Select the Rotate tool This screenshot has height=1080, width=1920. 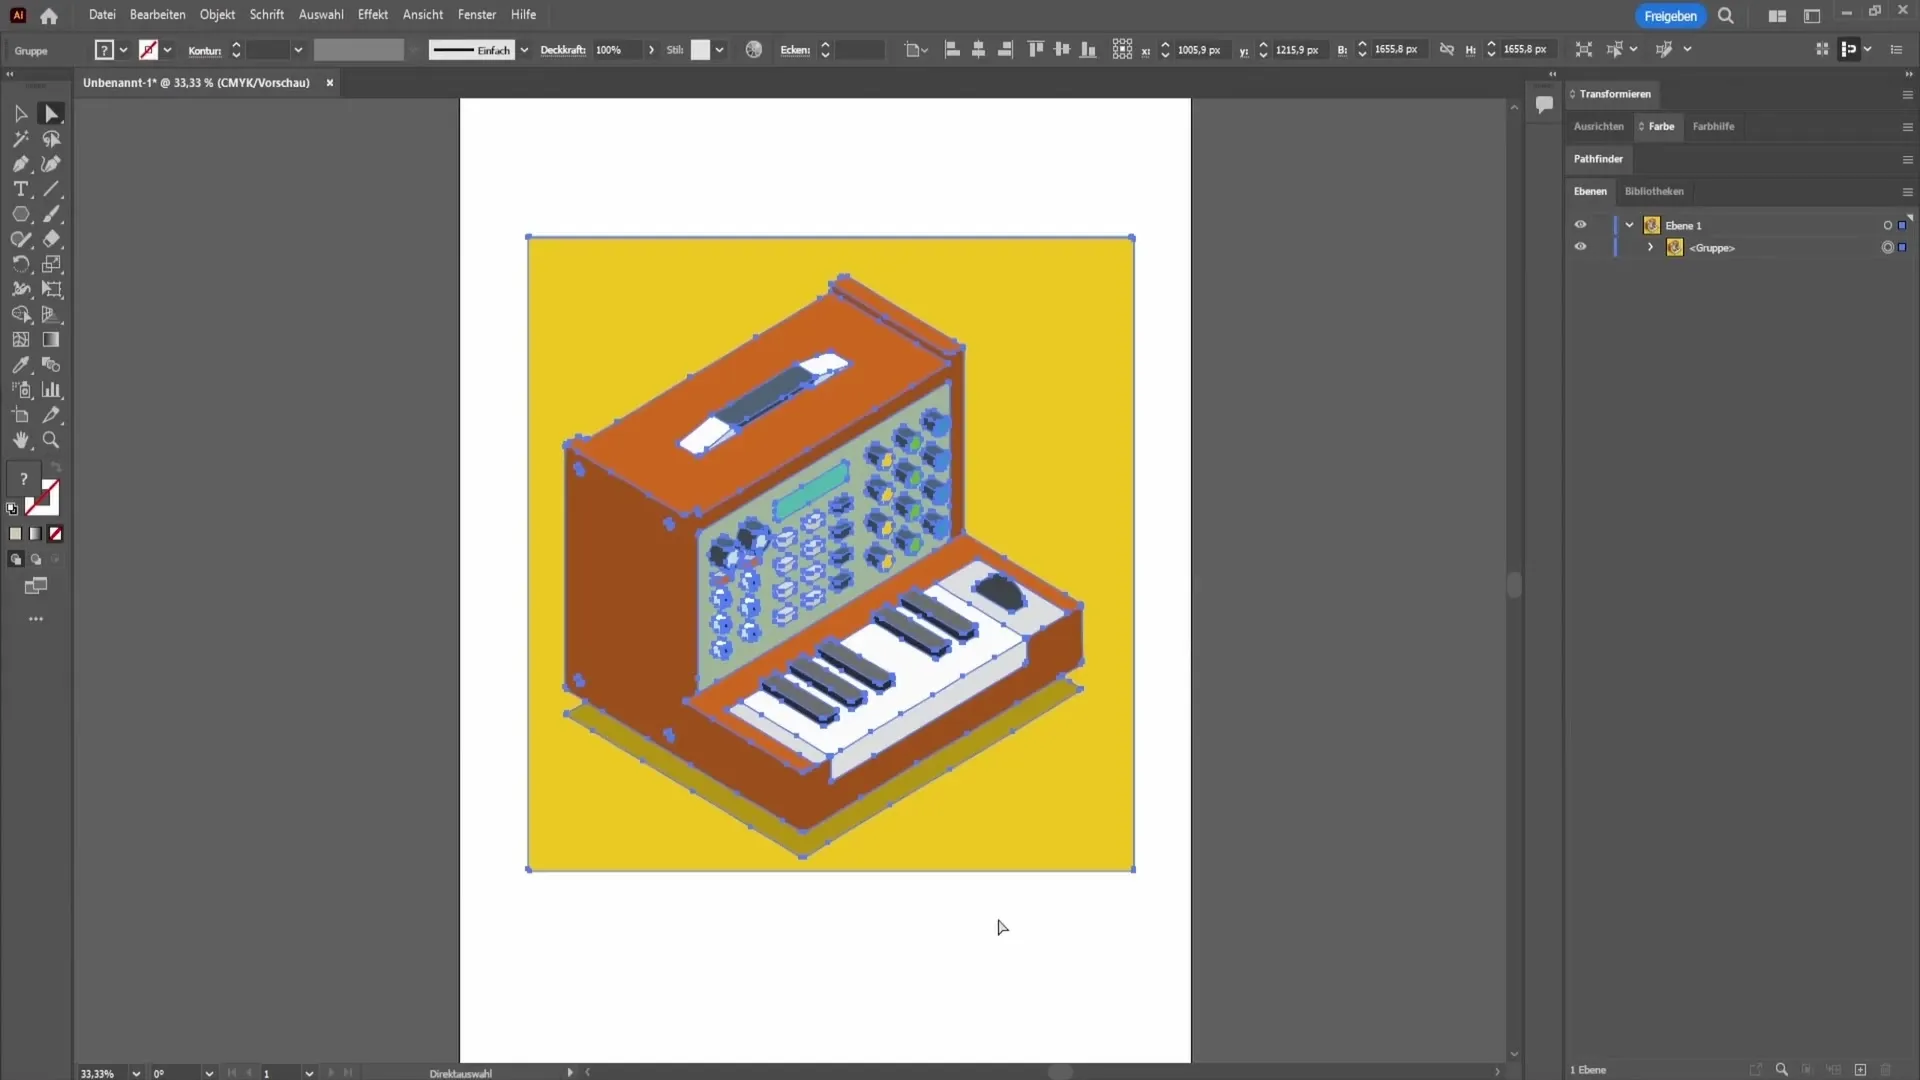coord(21,264)
